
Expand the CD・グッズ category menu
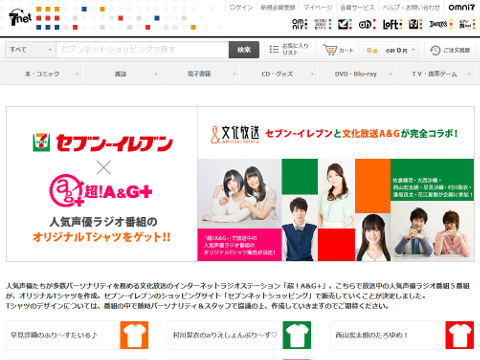279,74
